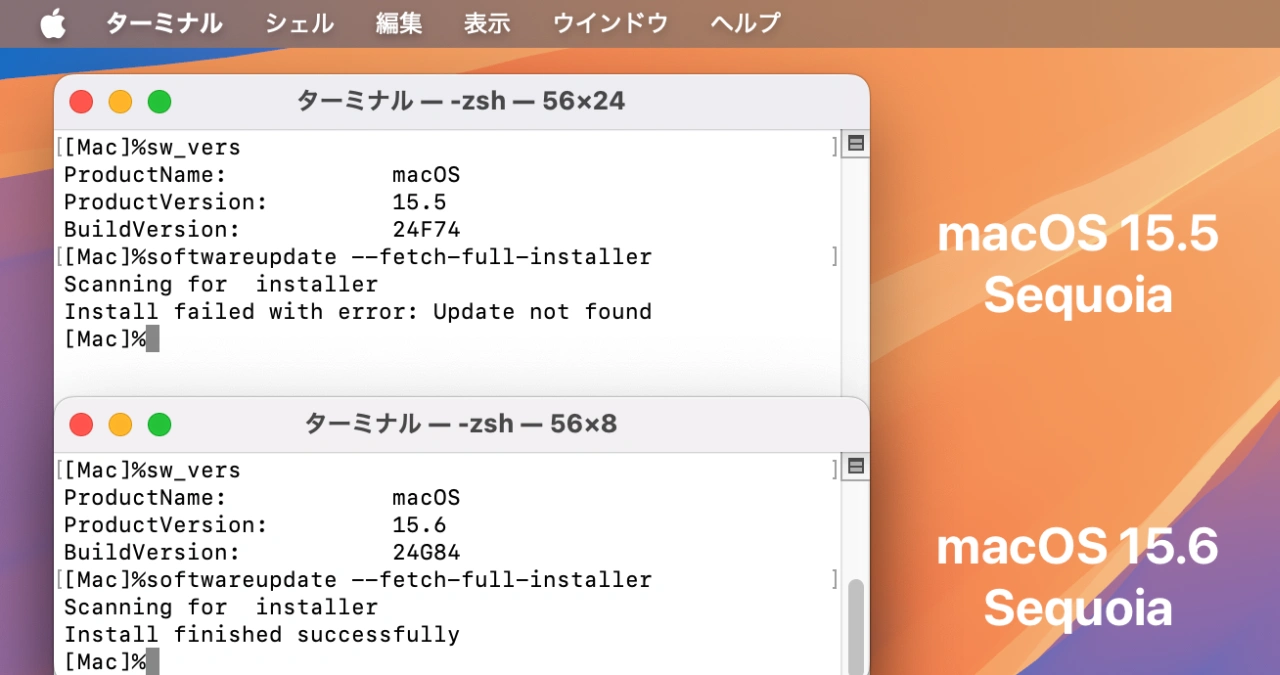The height and width of the screenshot is (675, 1280).
Task: Open the split-pane icon in the macOS 15.6 terminal
Action: (855, 466)
